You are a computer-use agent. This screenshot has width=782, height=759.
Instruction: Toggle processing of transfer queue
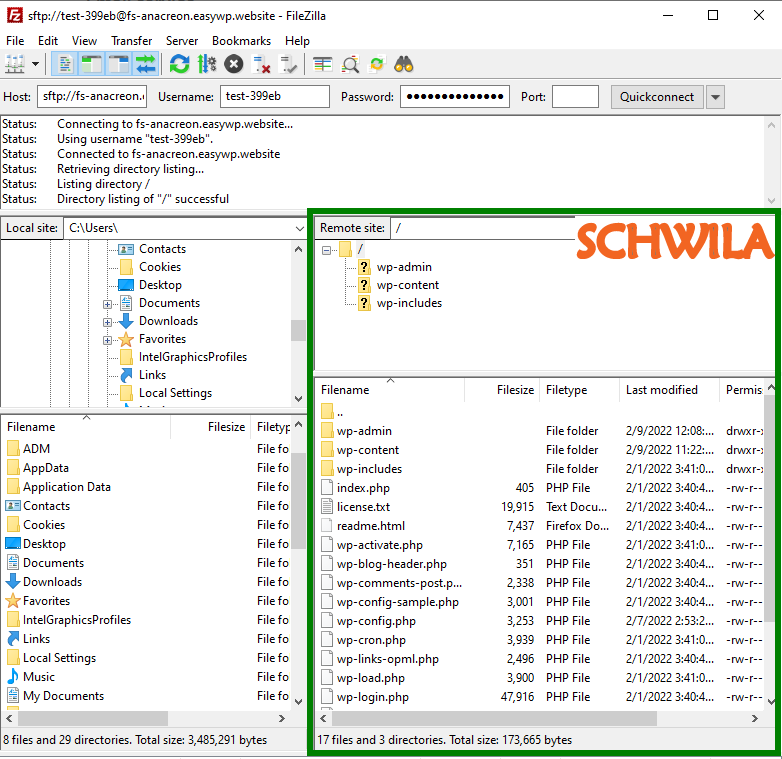point(206,64)
